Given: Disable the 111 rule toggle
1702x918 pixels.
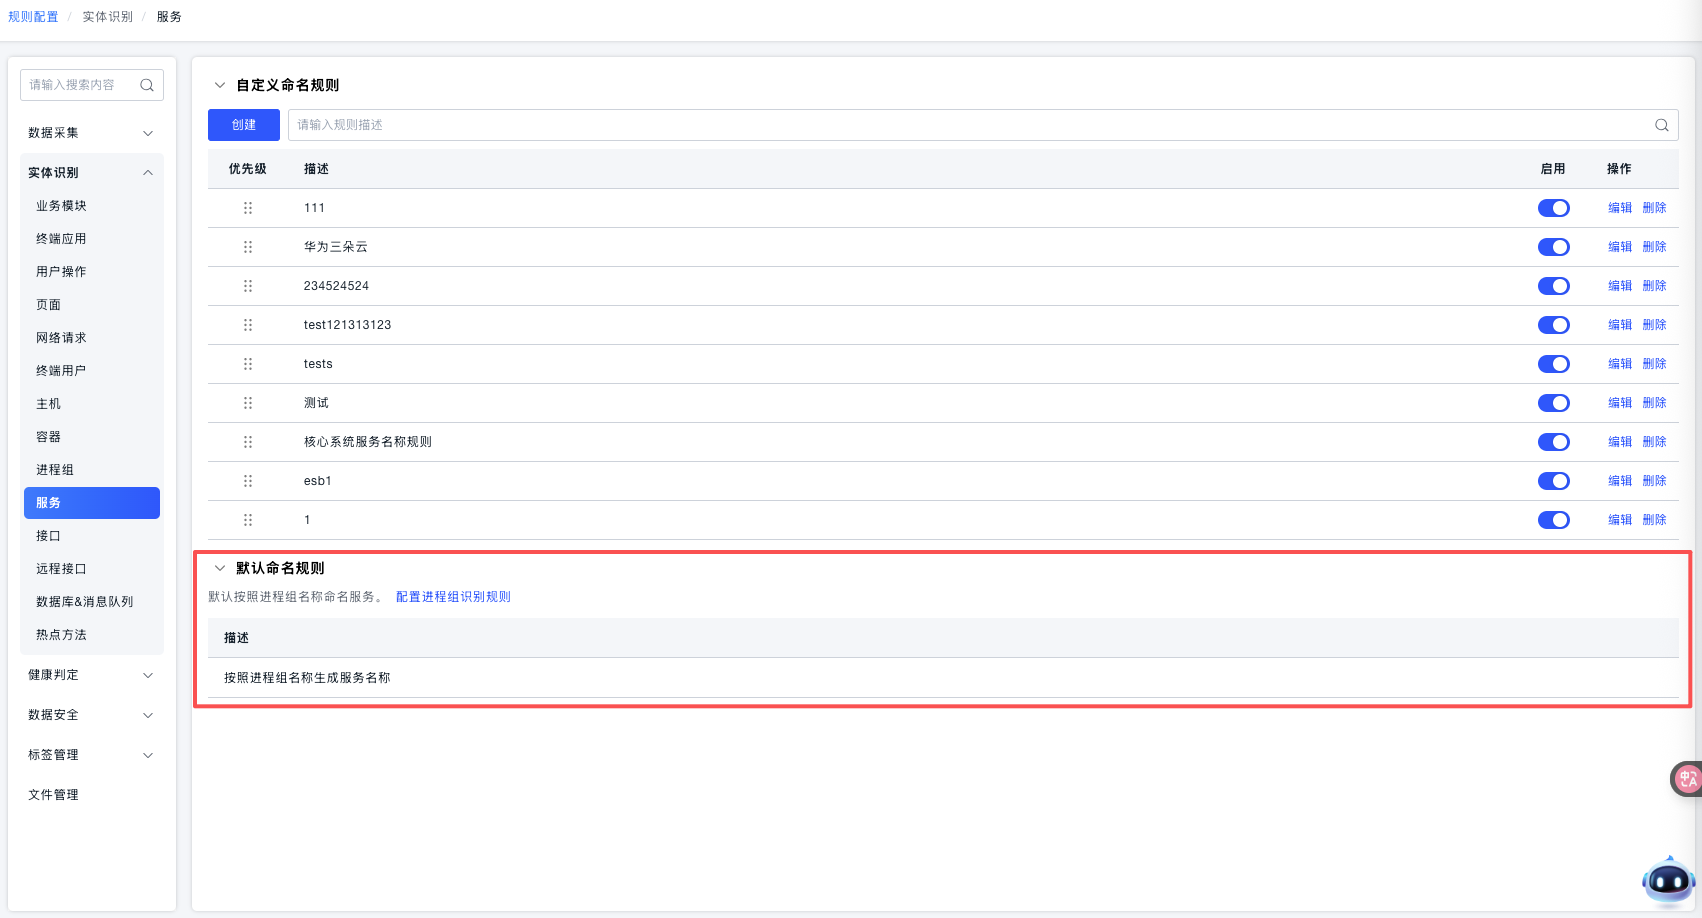Looking at the screenshot, I should pos(1553,208).
